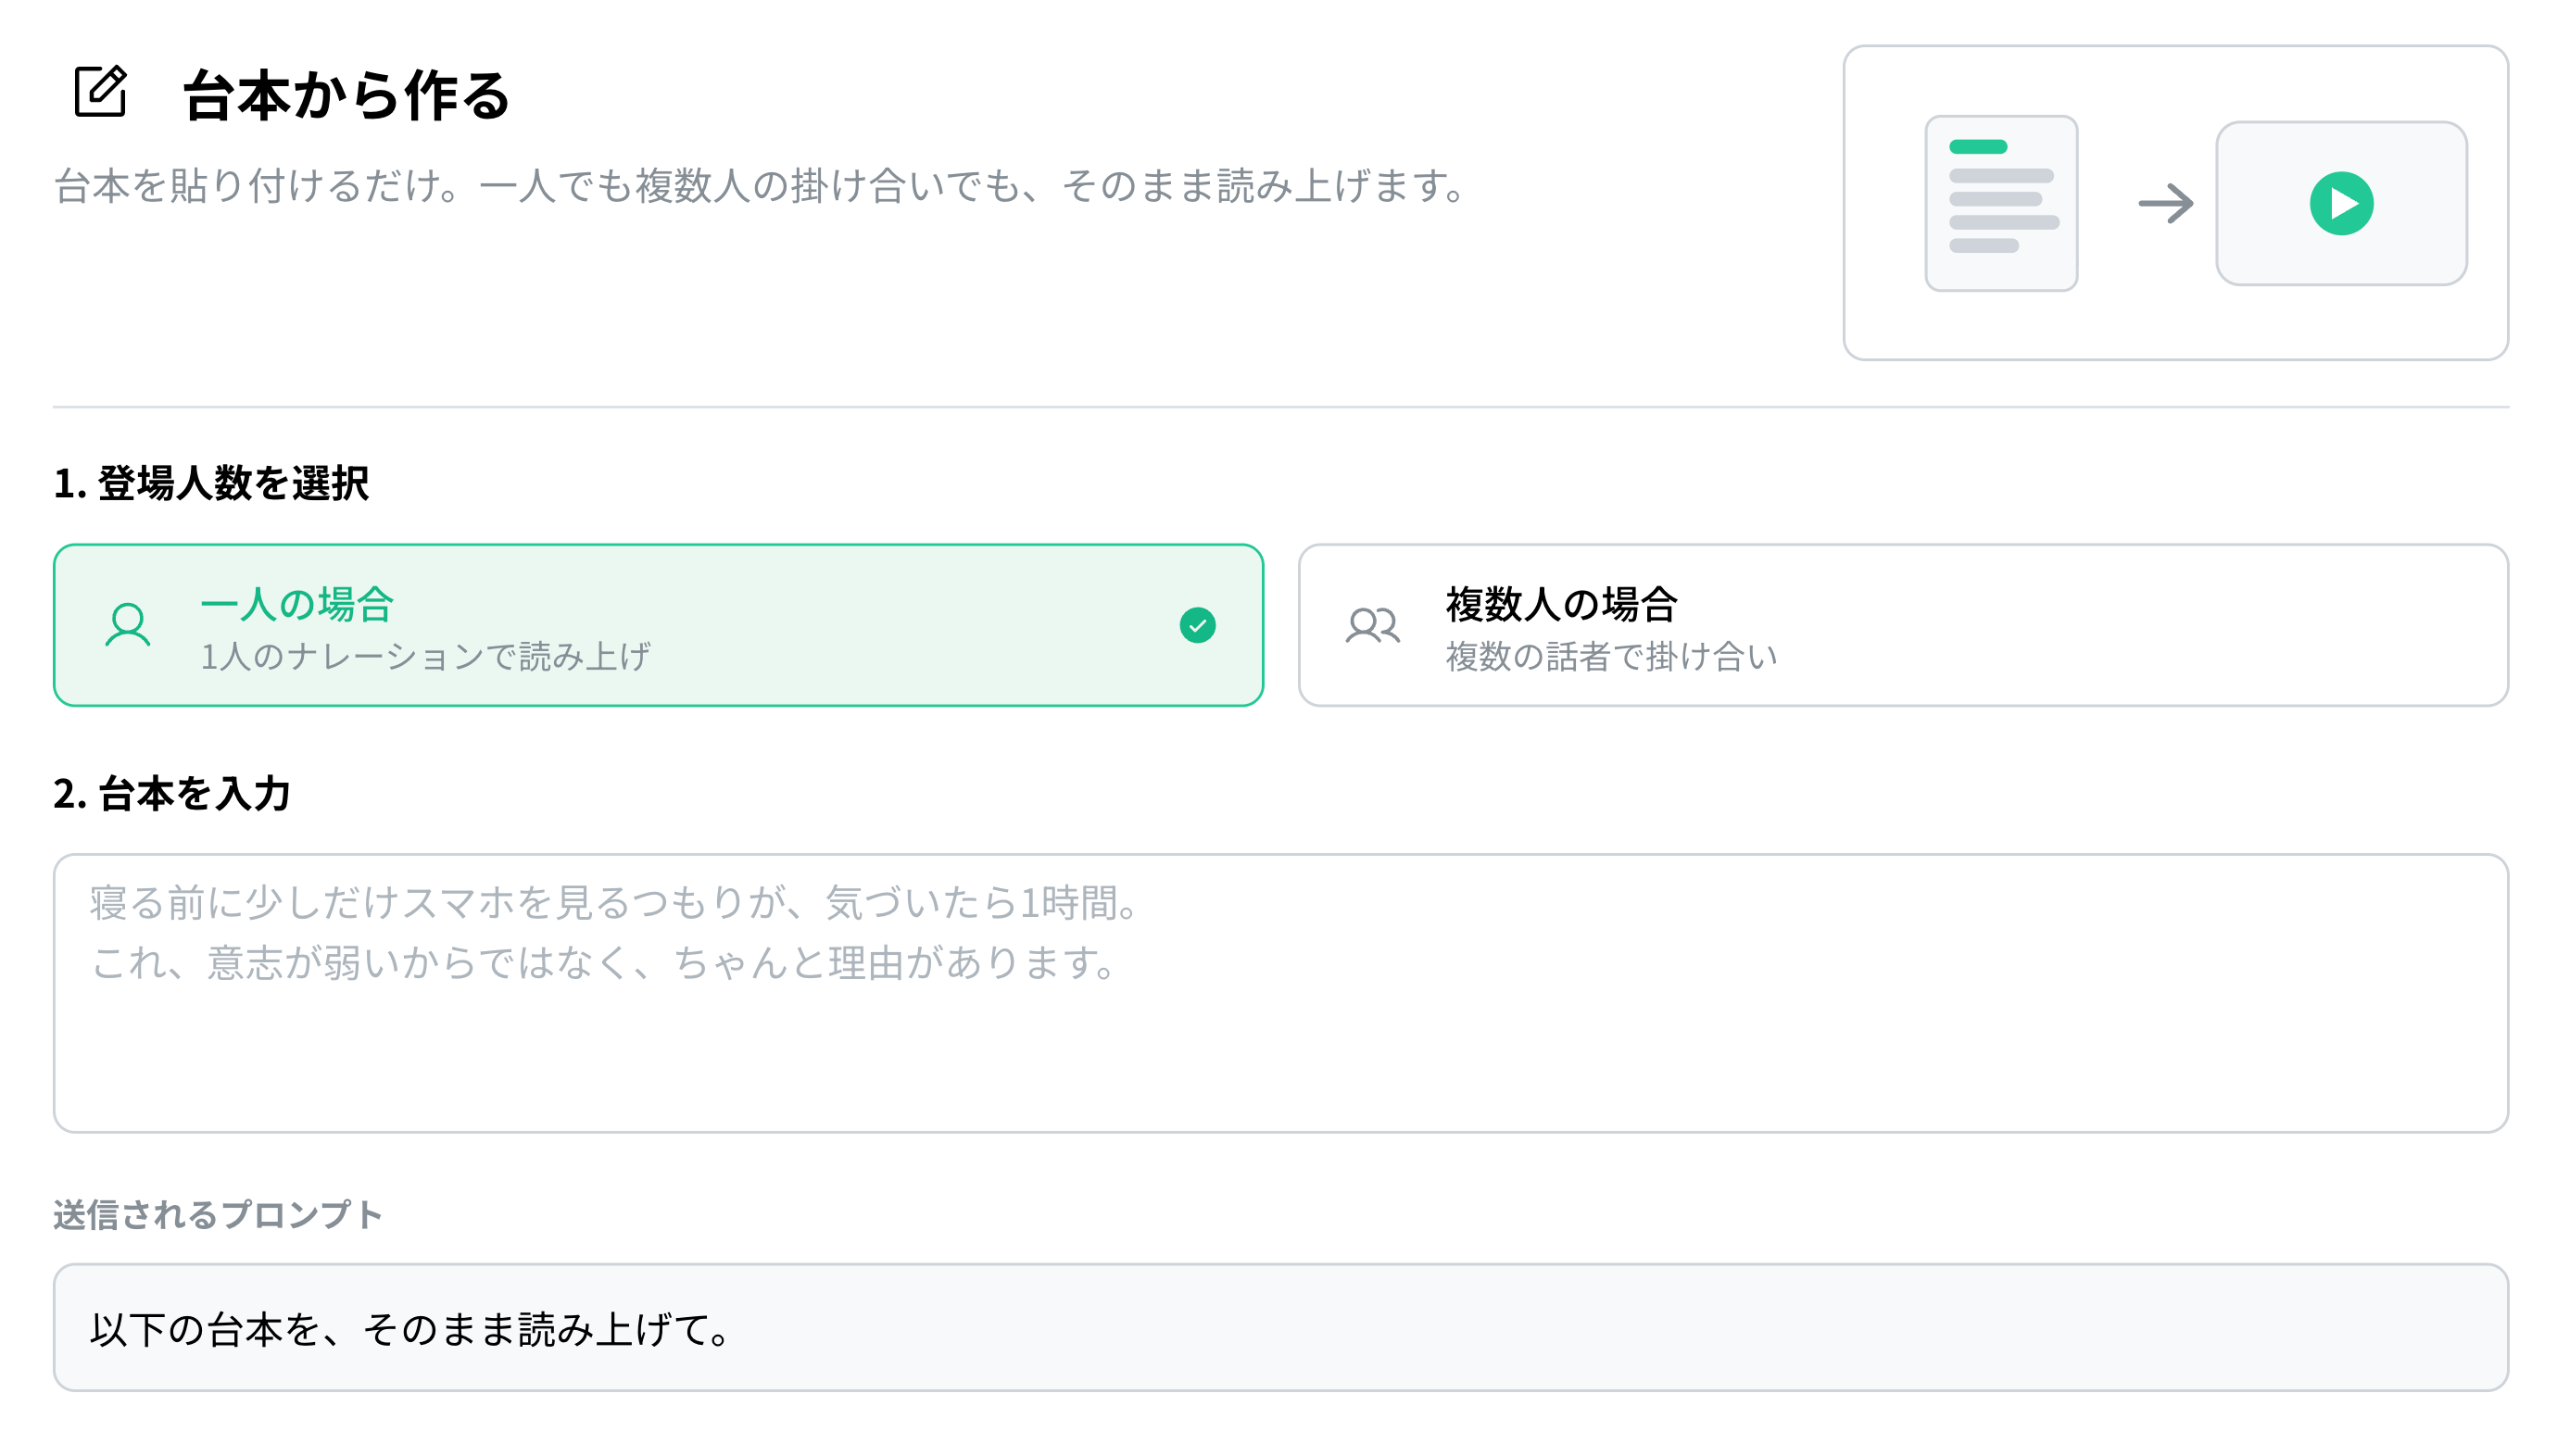Click the green play button in the illustration

click(2340, 204)
